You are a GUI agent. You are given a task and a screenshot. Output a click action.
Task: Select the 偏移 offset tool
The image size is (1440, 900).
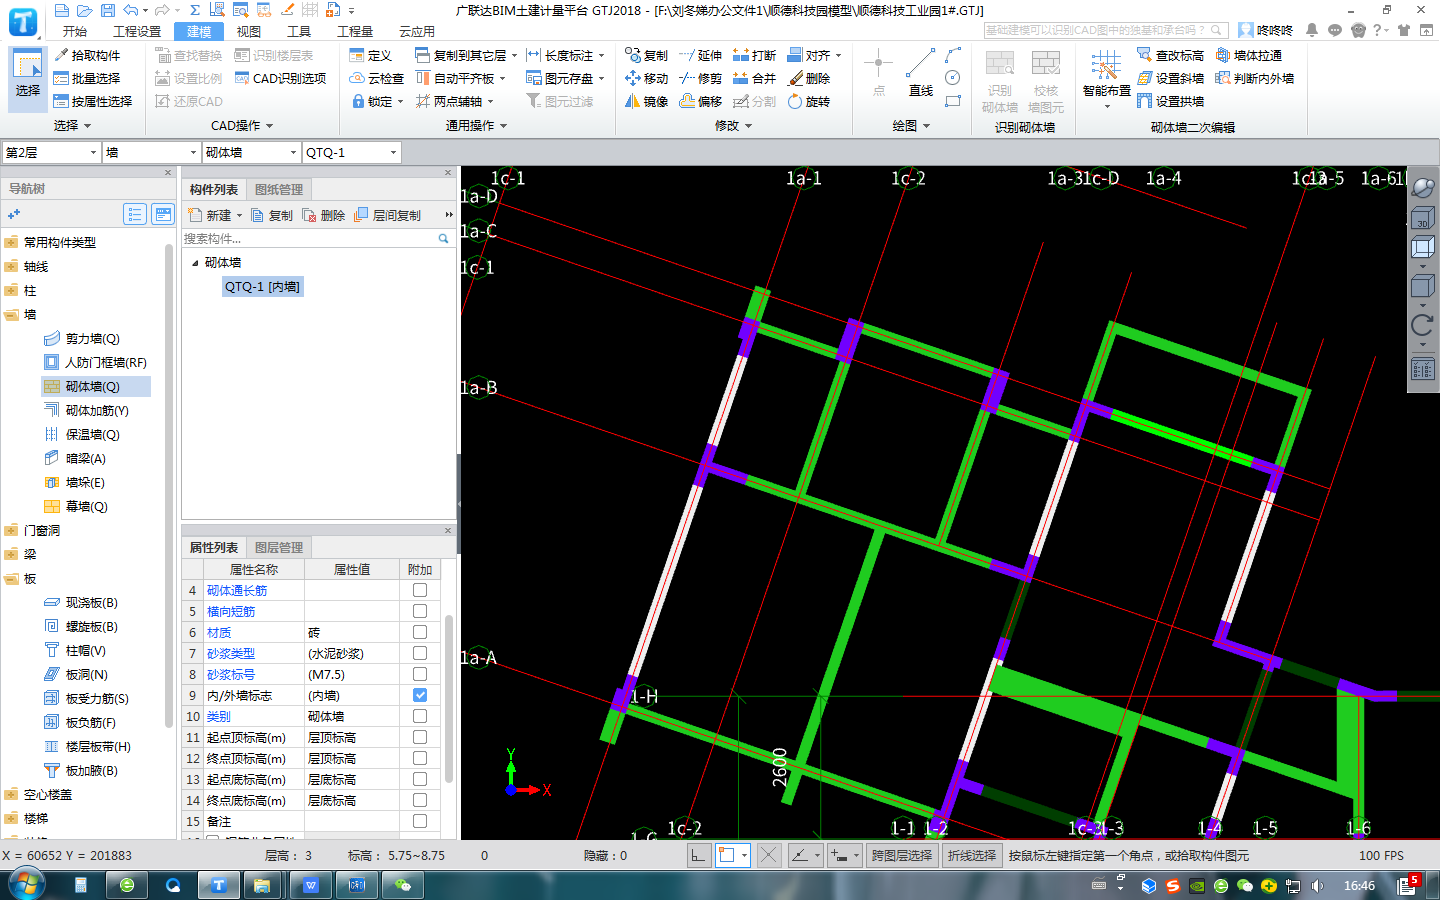(700, 101)
